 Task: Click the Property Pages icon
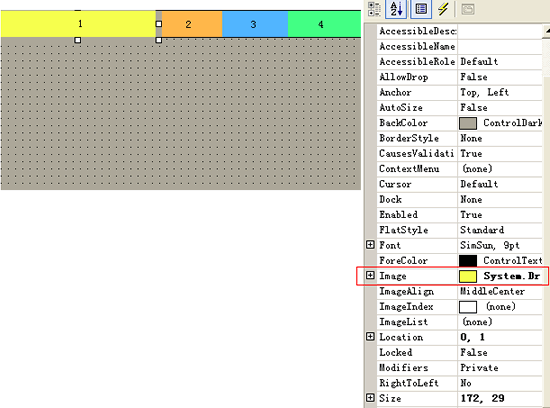coord(468,9)
